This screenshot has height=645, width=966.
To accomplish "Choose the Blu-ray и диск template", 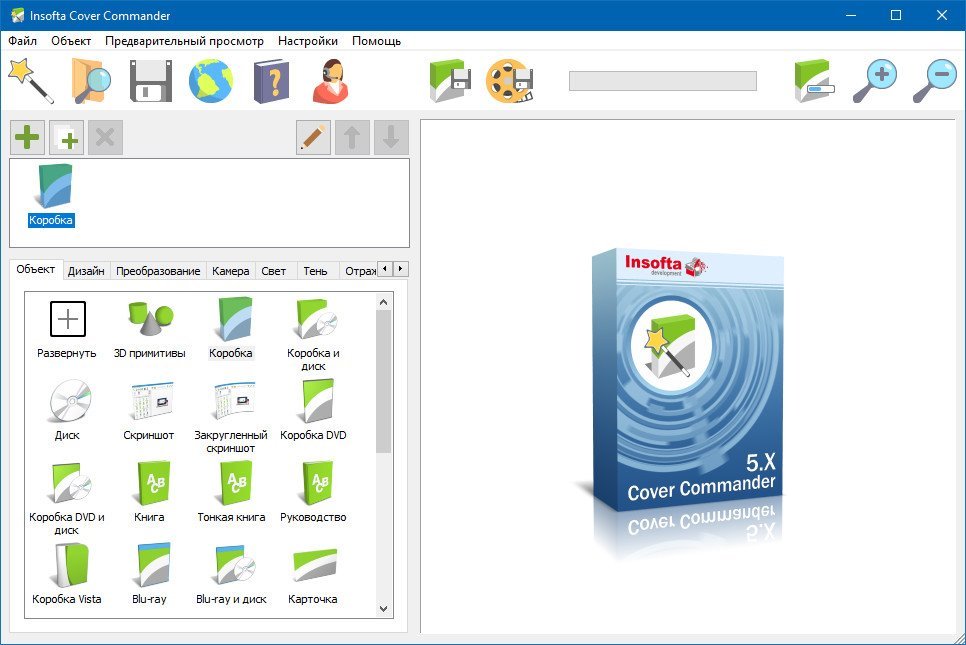I will [231, 574].
